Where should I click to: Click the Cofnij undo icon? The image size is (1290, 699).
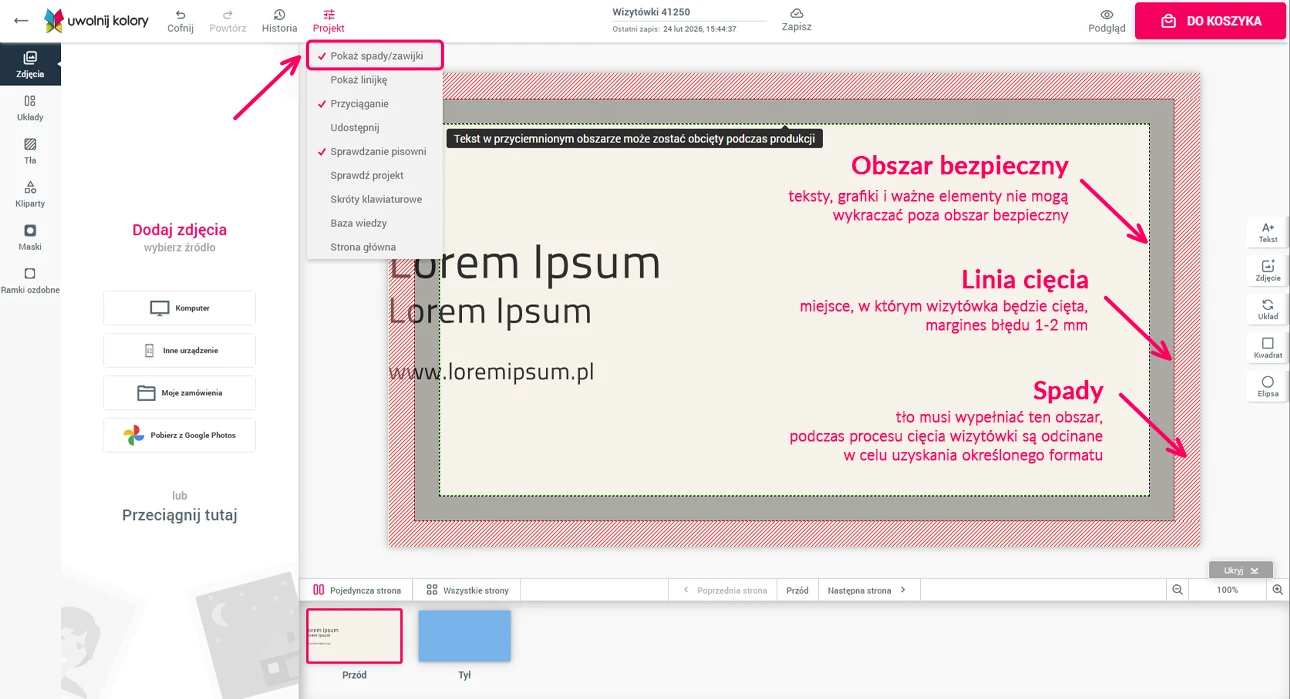click(x=180, y=15)
